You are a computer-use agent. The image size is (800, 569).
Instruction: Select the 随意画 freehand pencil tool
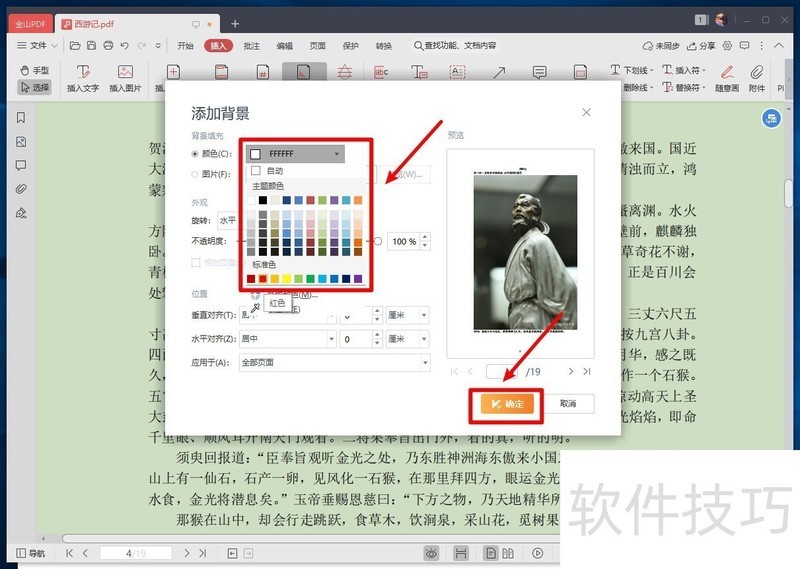[x=727, y=72]
